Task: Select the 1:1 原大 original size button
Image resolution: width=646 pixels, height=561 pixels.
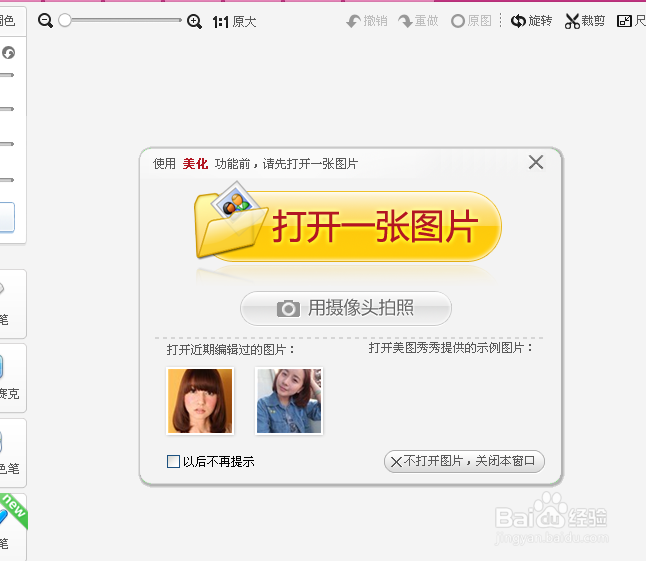Action: tap(234, 21)
